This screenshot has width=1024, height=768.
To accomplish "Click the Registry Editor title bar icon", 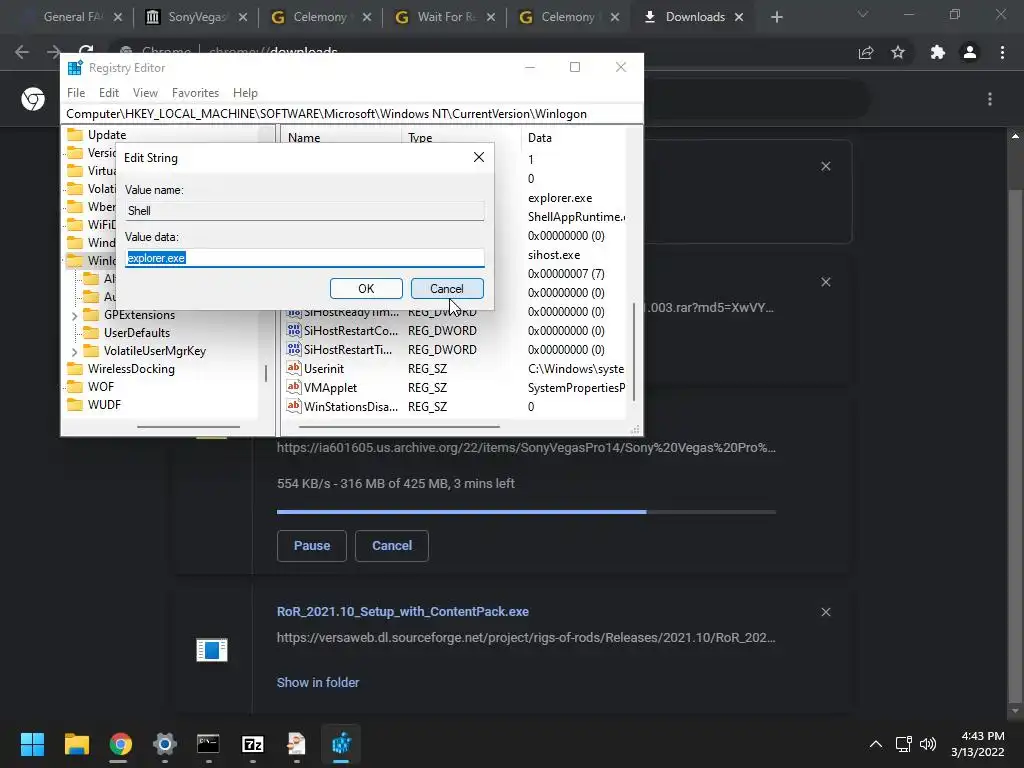I will pos(75,67).
